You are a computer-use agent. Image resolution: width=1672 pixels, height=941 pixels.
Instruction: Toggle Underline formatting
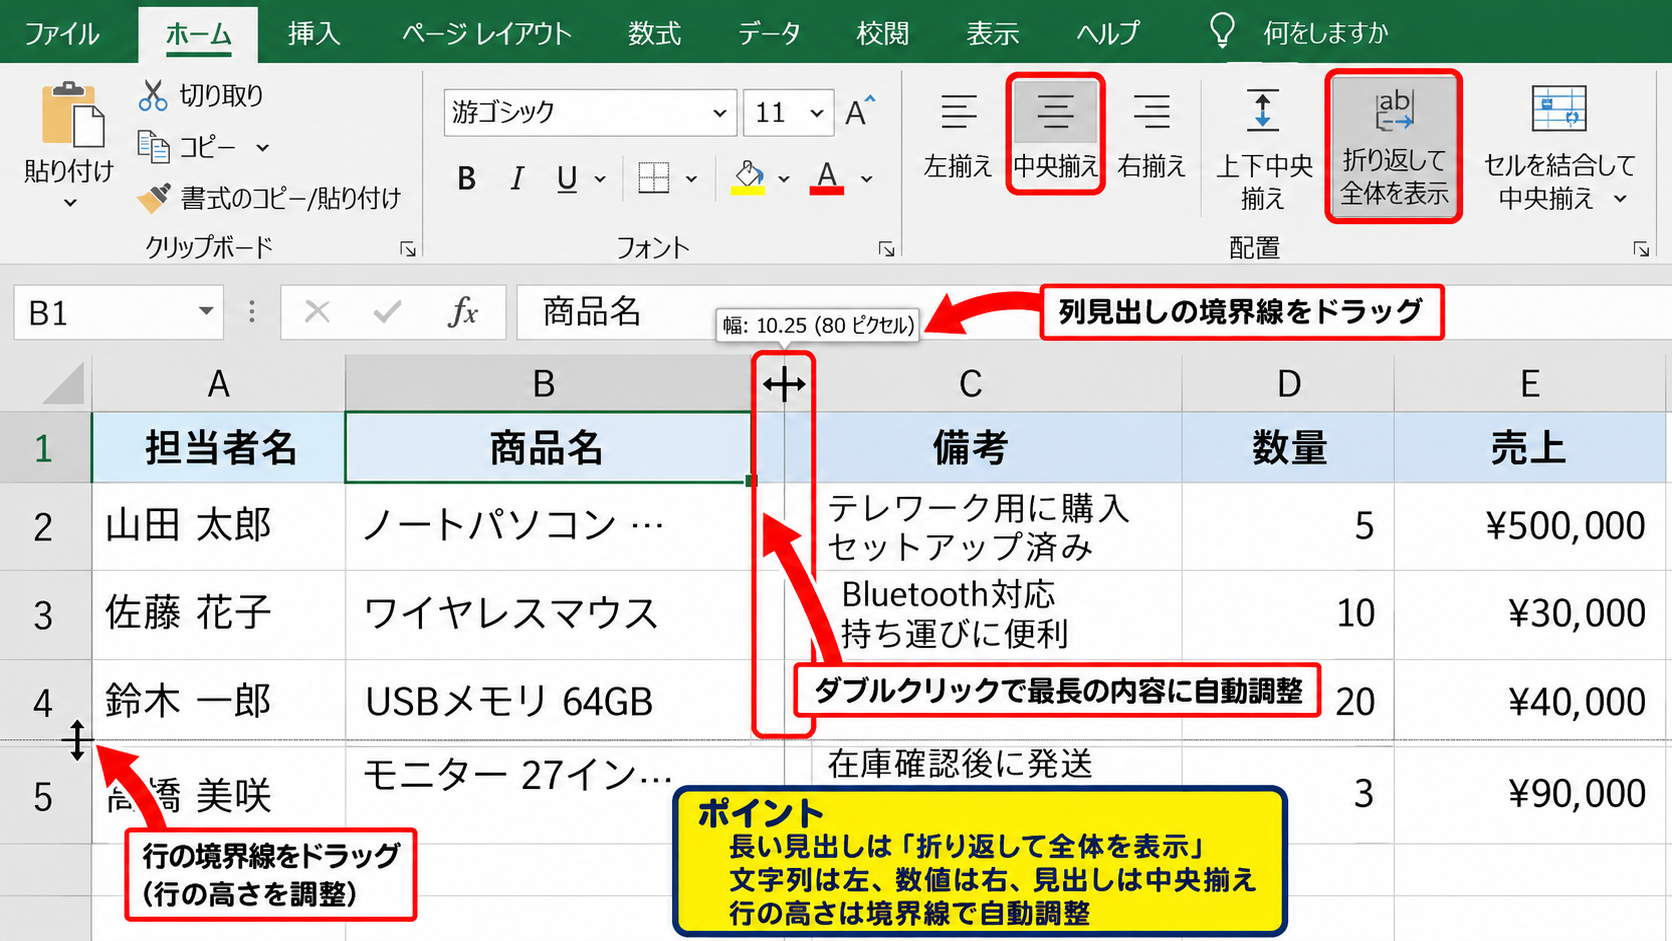(567, 179)
